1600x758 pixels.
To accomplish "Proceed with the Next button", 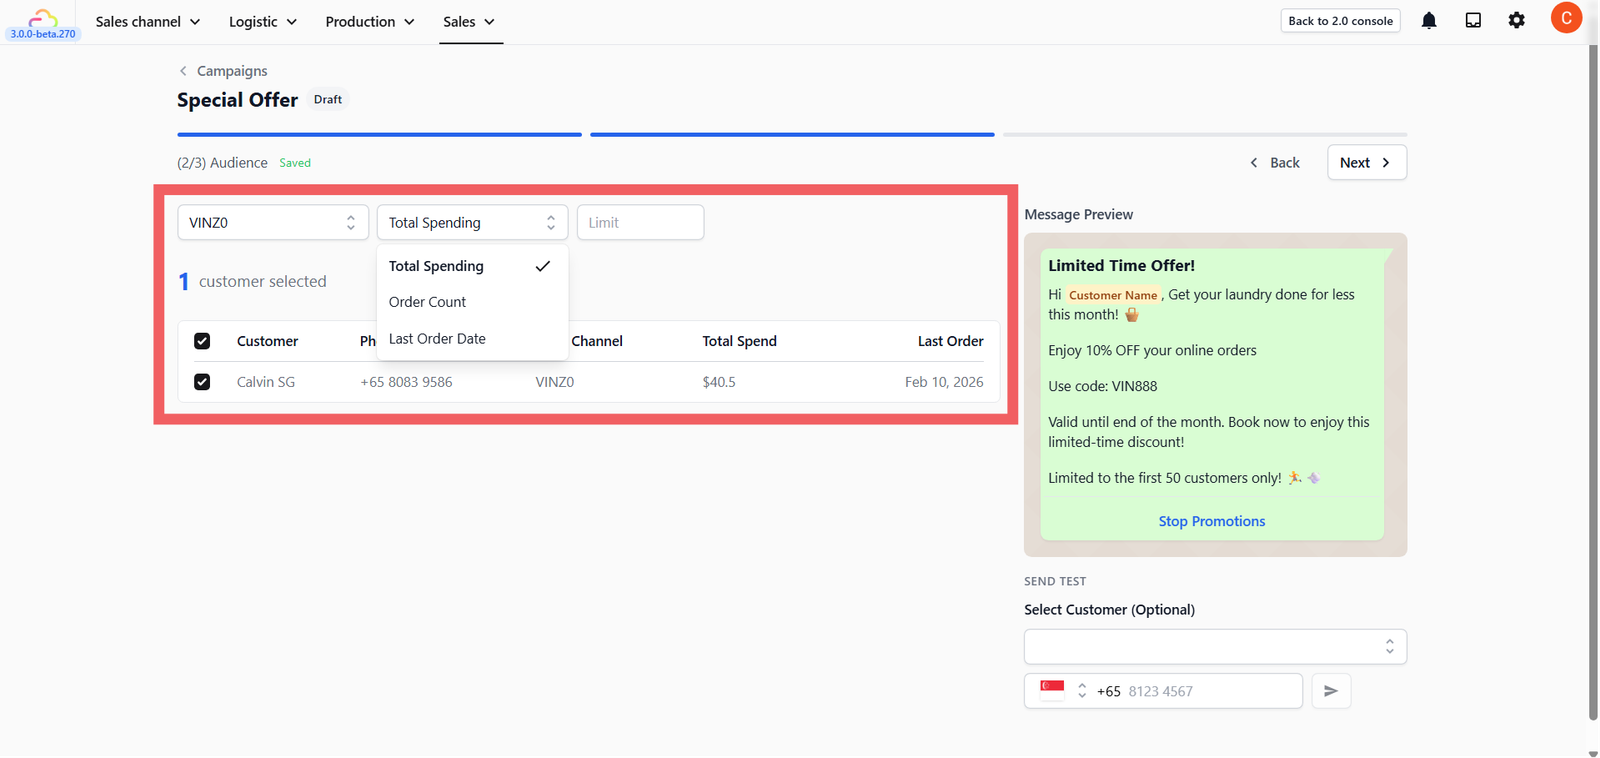I will [x=1367, y=163].
